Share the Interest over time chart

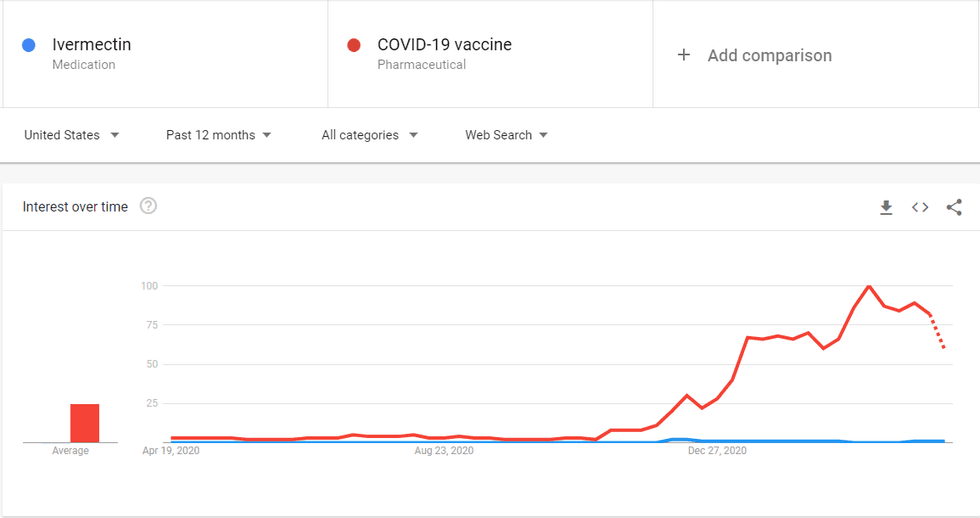pyautogui.click(x=954, y=207)
